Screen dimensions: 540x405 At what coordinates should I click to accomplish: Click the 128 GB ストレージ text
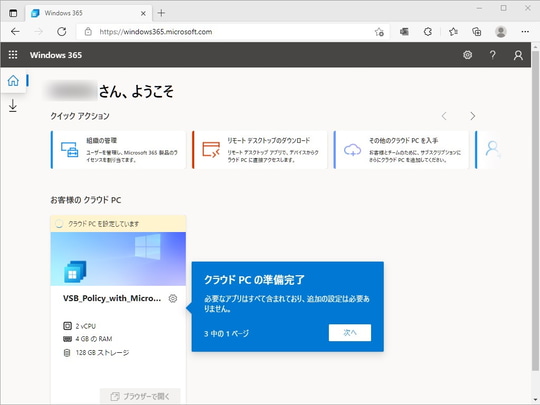pyautogui.click(x=102, y=352)
